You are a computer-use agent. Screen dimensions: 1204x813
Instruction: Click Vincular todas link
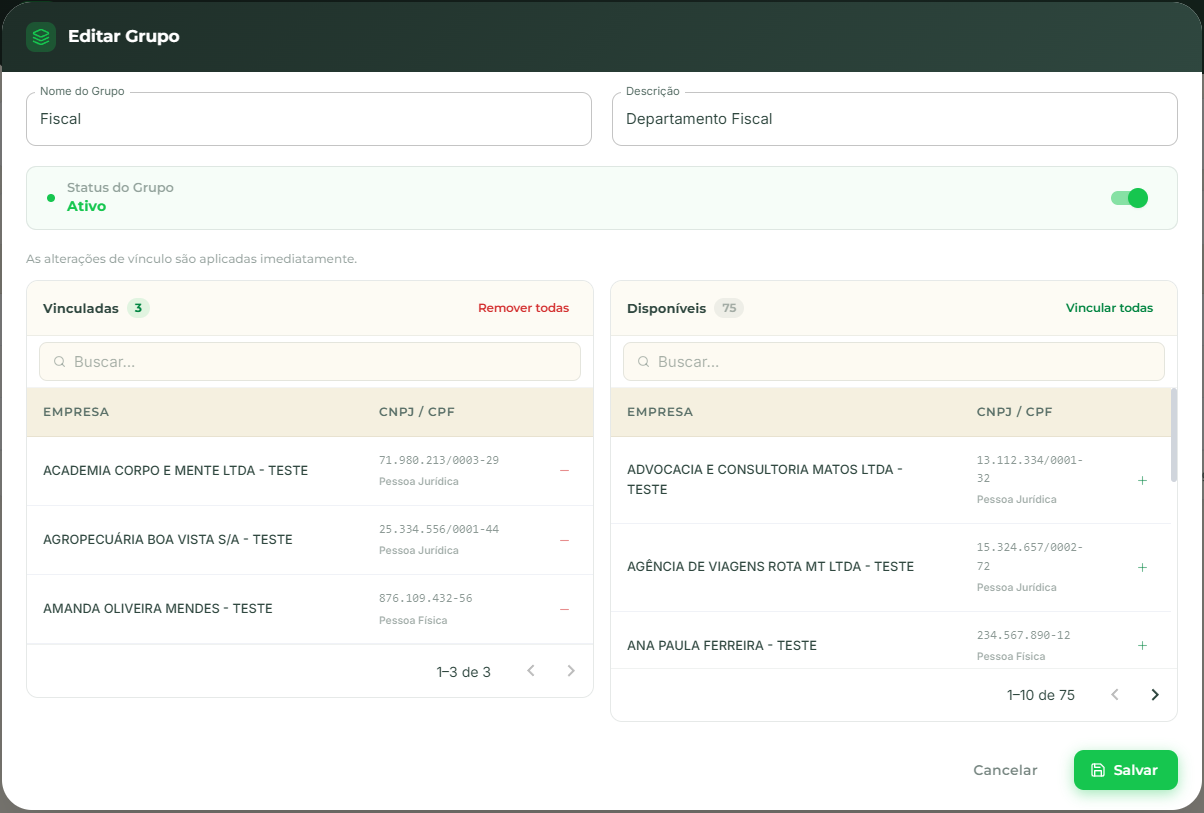(x=1109, y=308)
